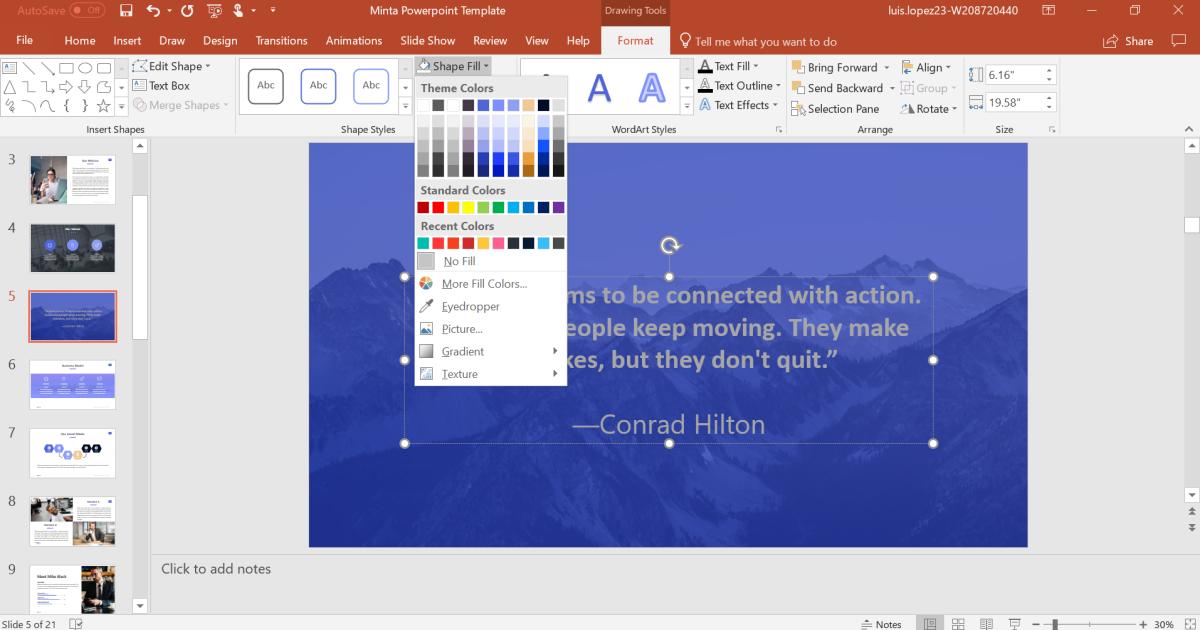Insert a Text Box from Insert Shapes
1200x630 pixels.
(x=166, y=85)
